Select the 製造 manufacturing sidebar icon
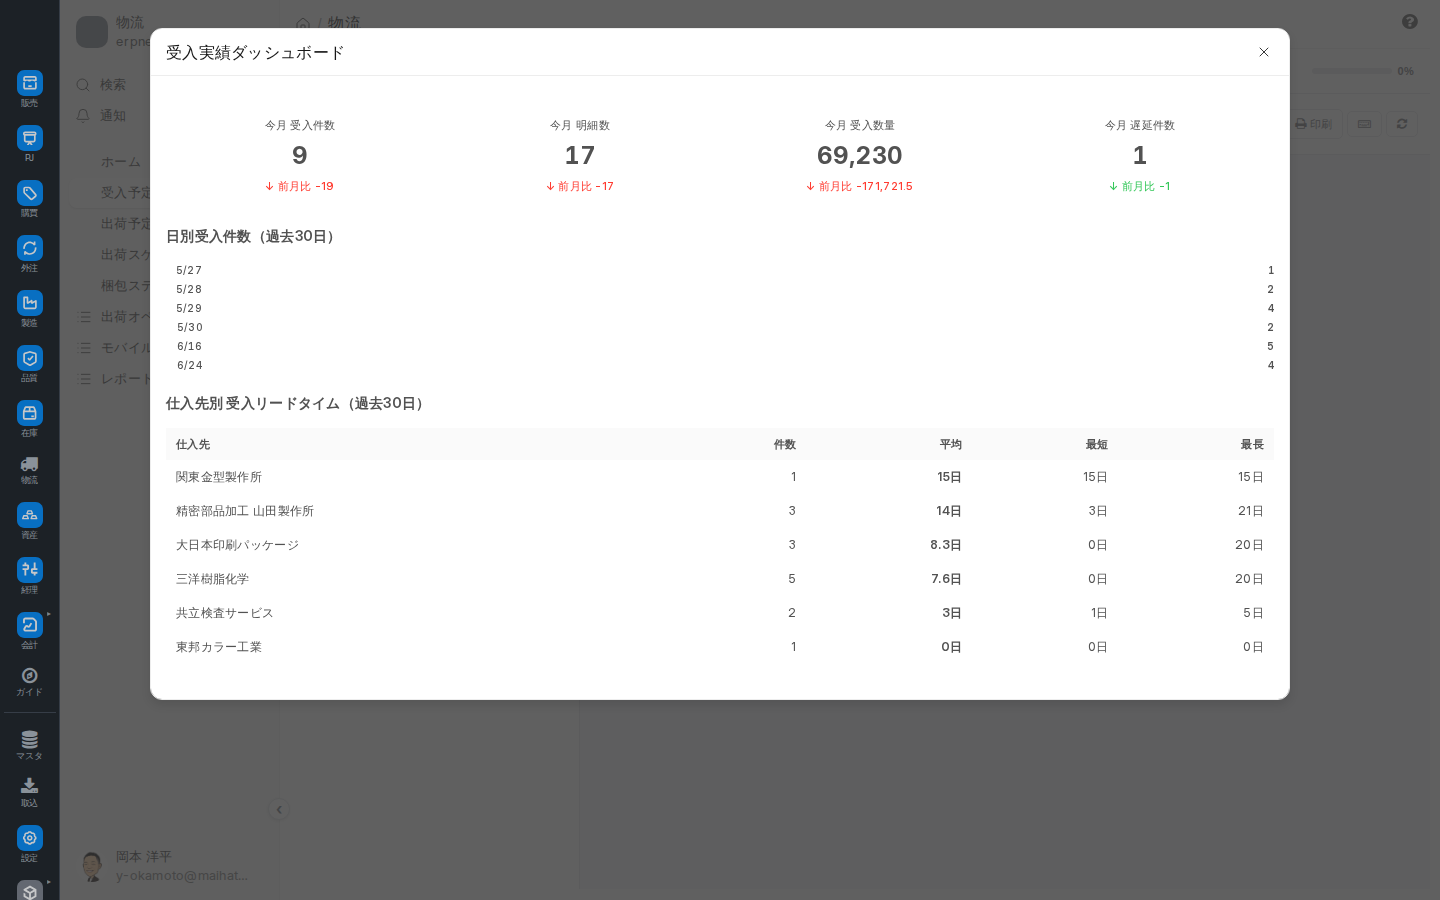This screenshot has height=900, width=1440. [29, 303]
